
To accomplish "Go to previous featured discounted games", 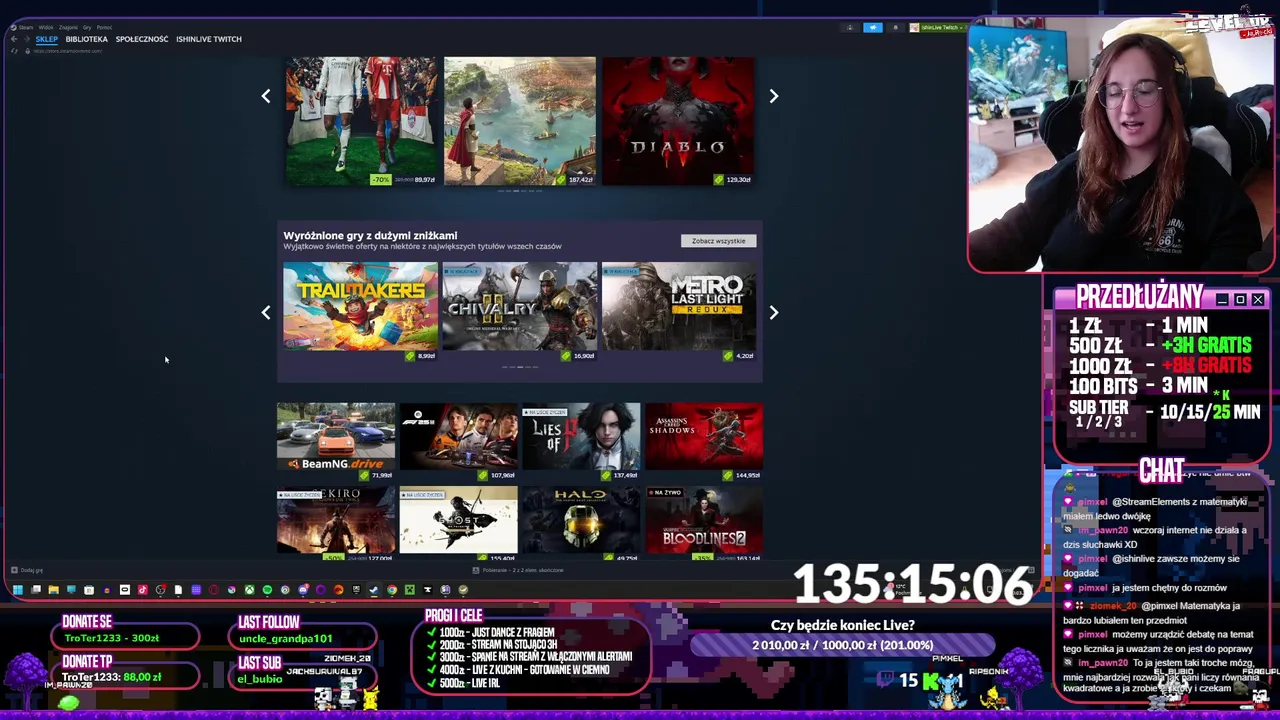I will tap(265, 312).
